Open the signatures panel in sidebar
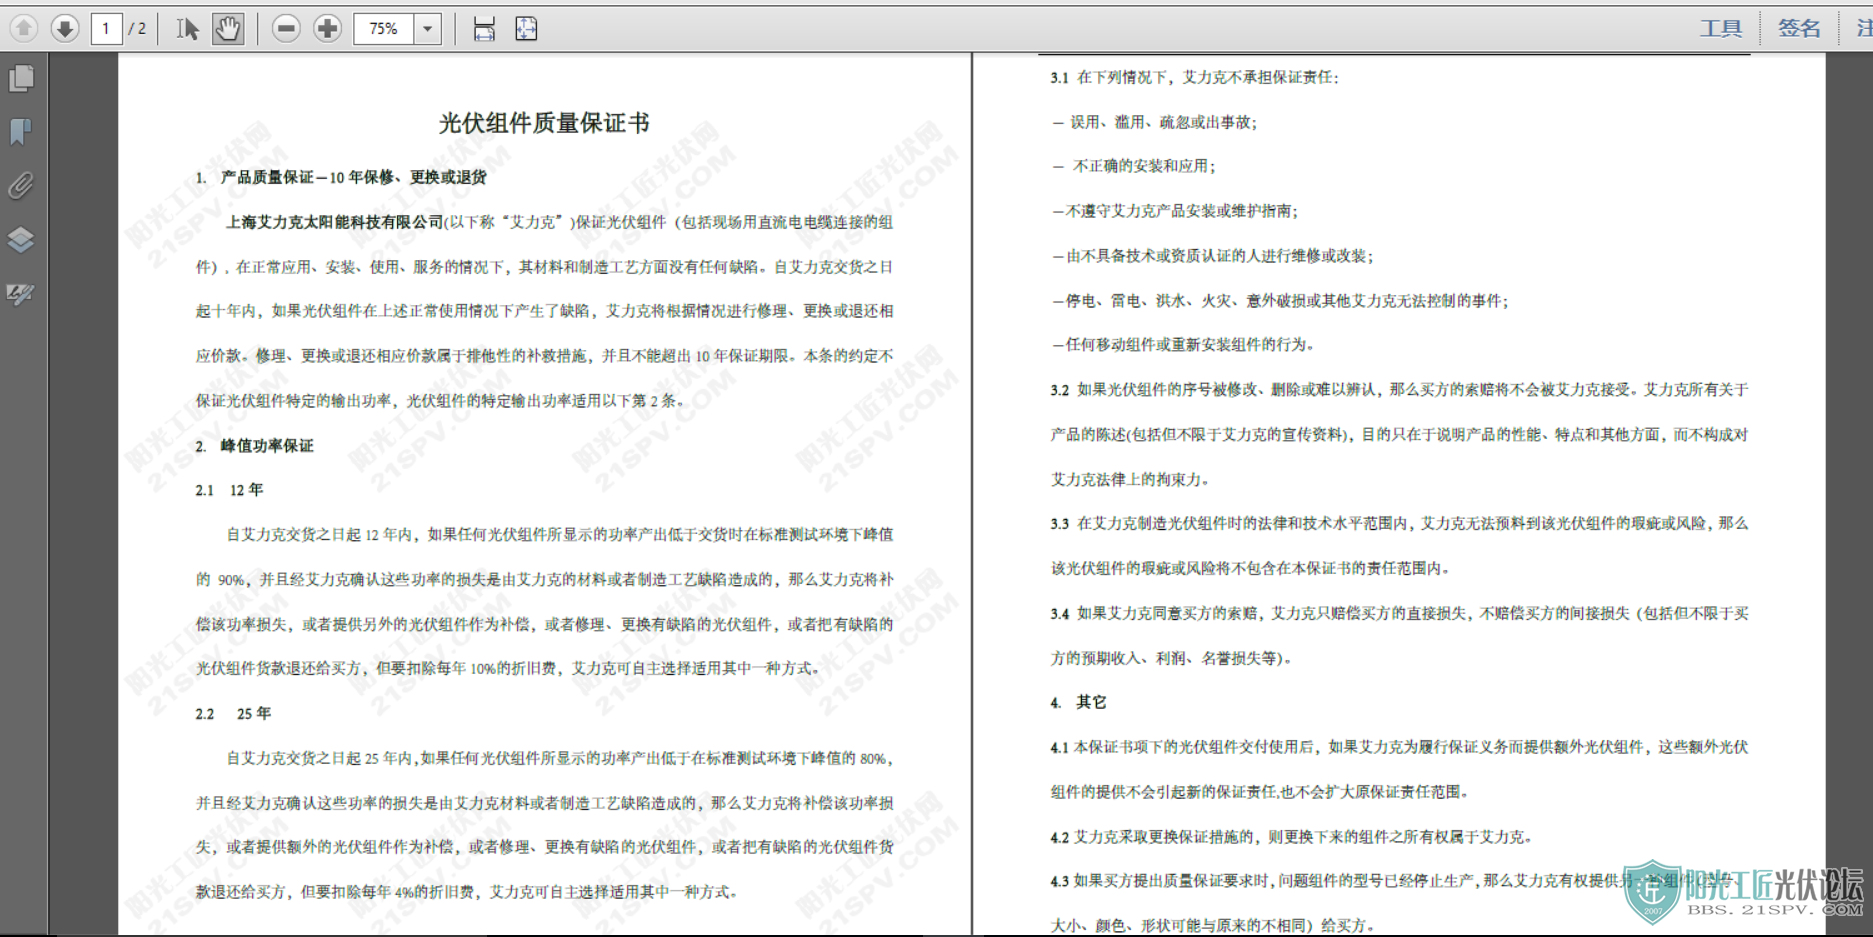1873x937 pixels. pos(21,294)
